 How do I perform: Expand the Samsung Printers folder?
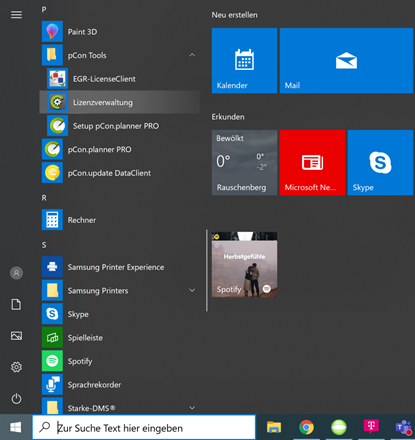(192, 290)
